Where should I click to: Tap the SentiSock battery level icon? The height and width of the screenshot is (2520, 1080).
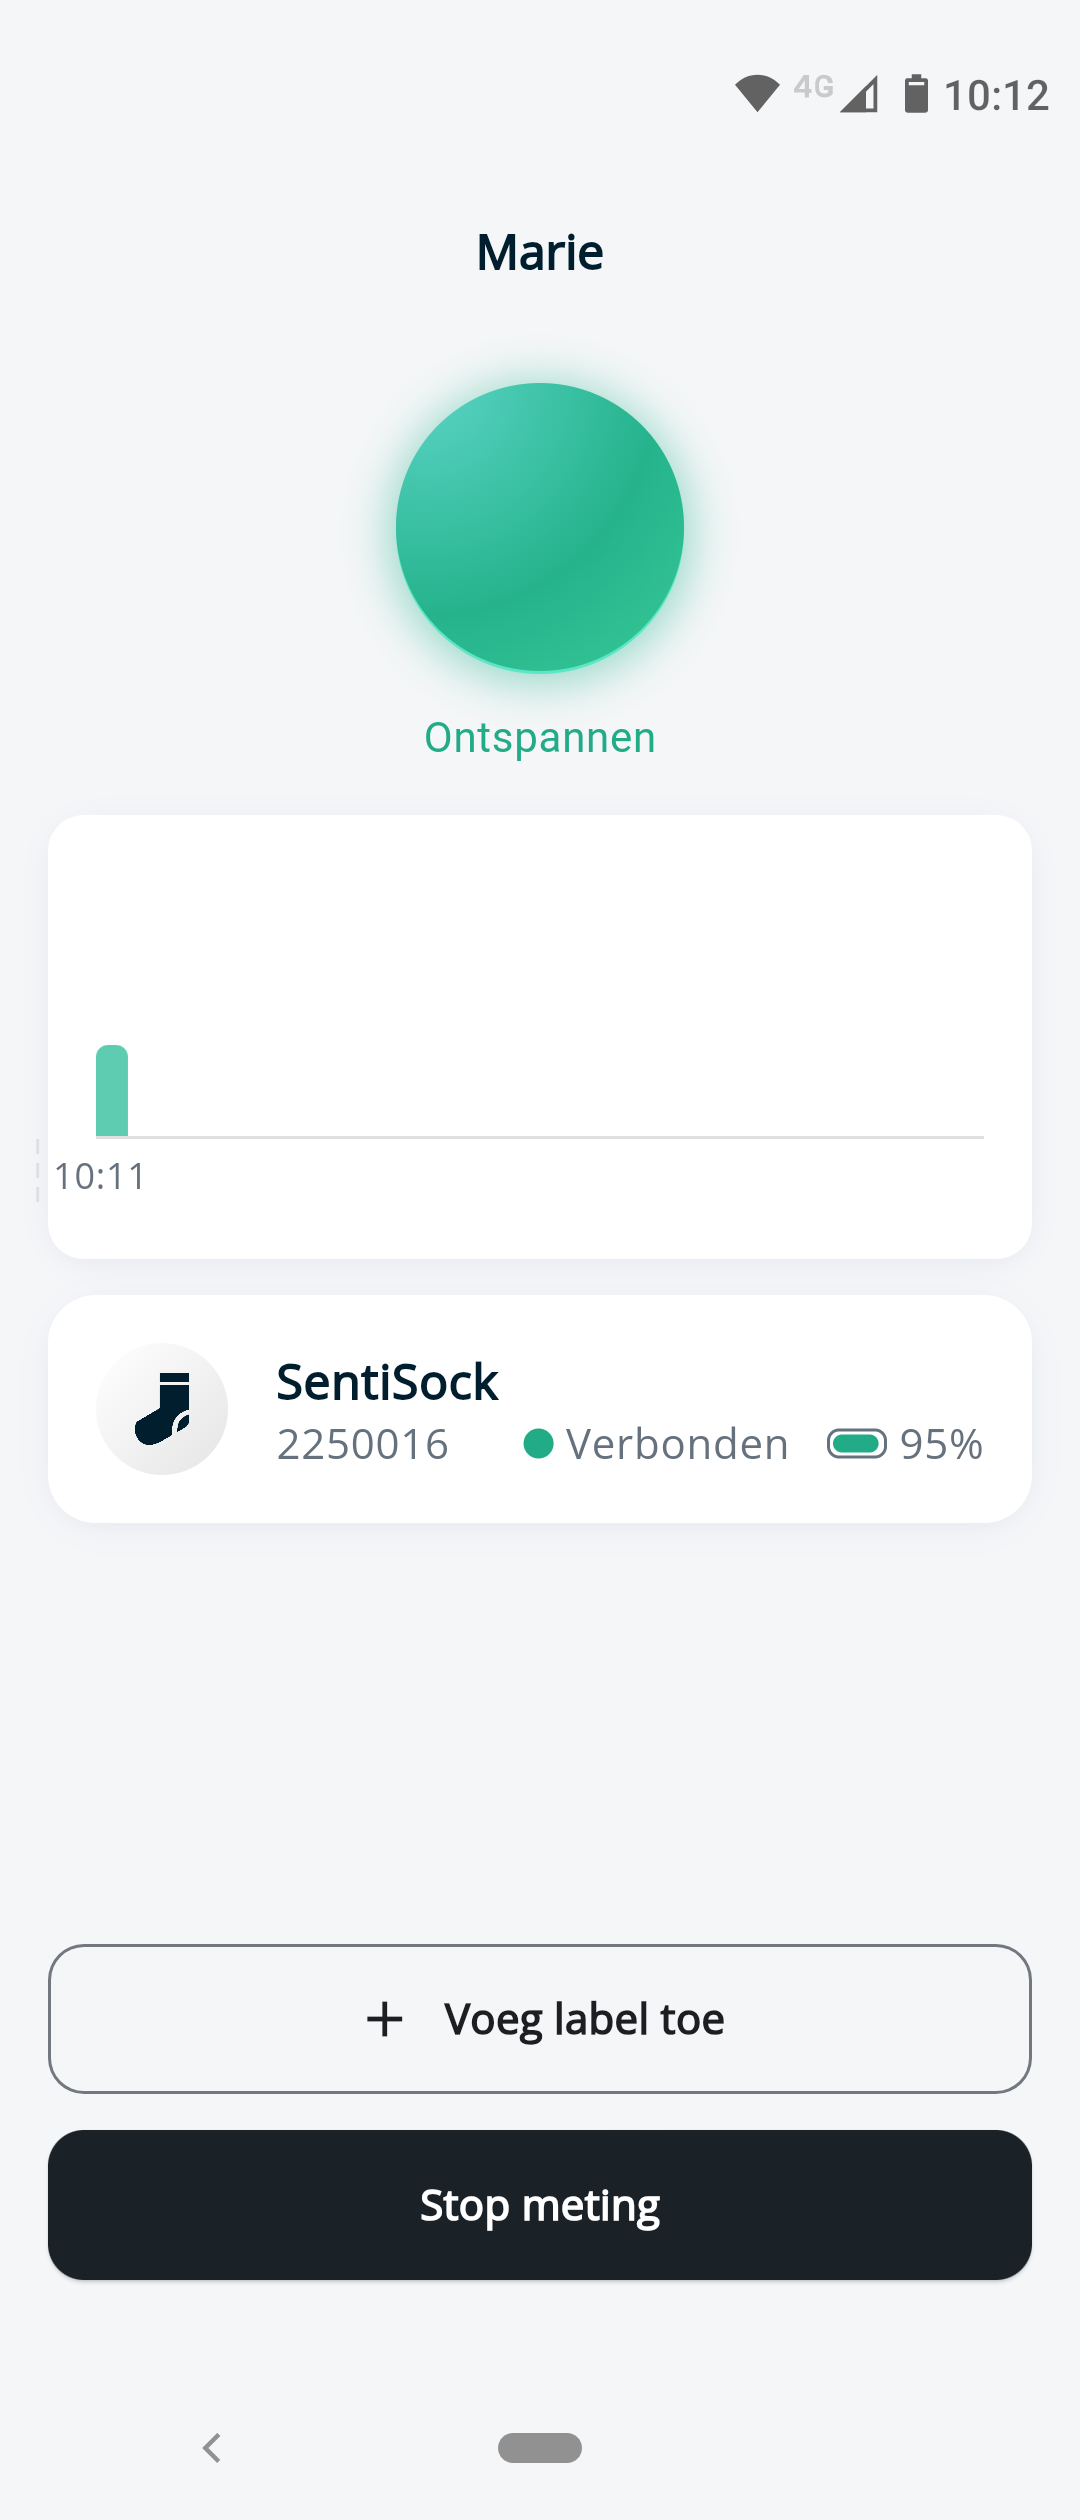tap(856, 1444)
